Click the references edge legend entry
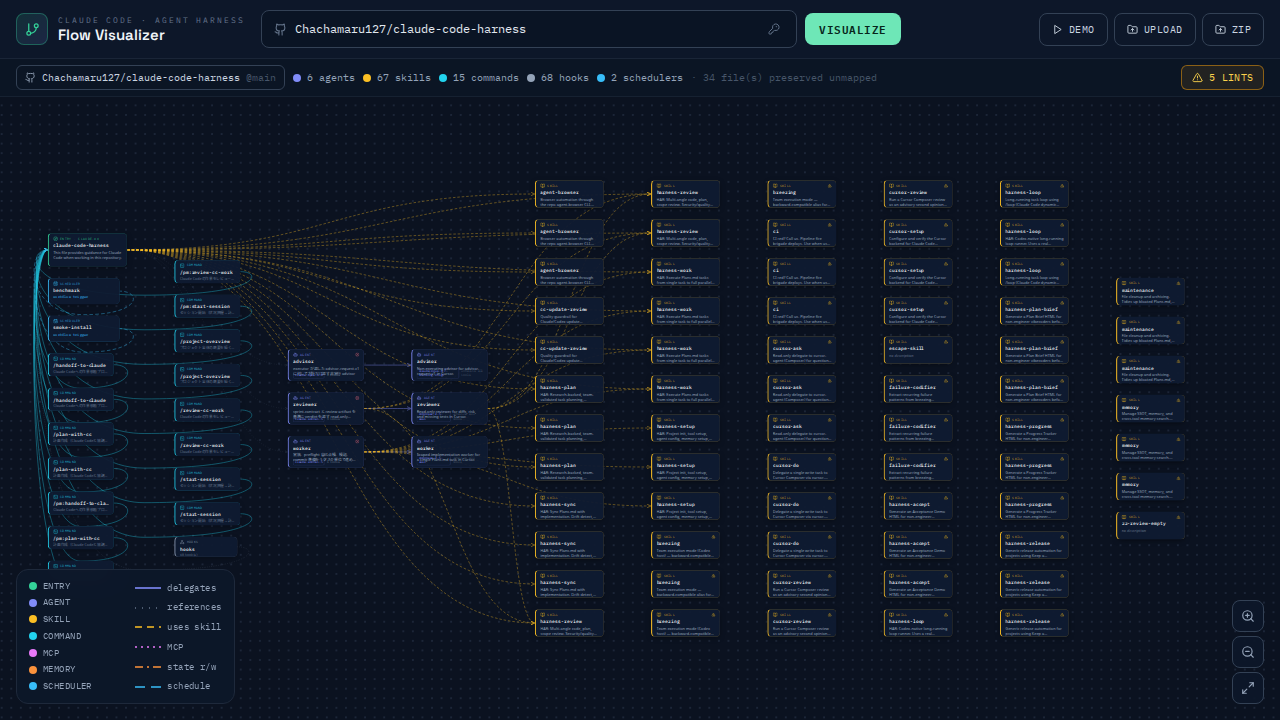The width and height of the screenshot is (1280, 720). point(177,607)
